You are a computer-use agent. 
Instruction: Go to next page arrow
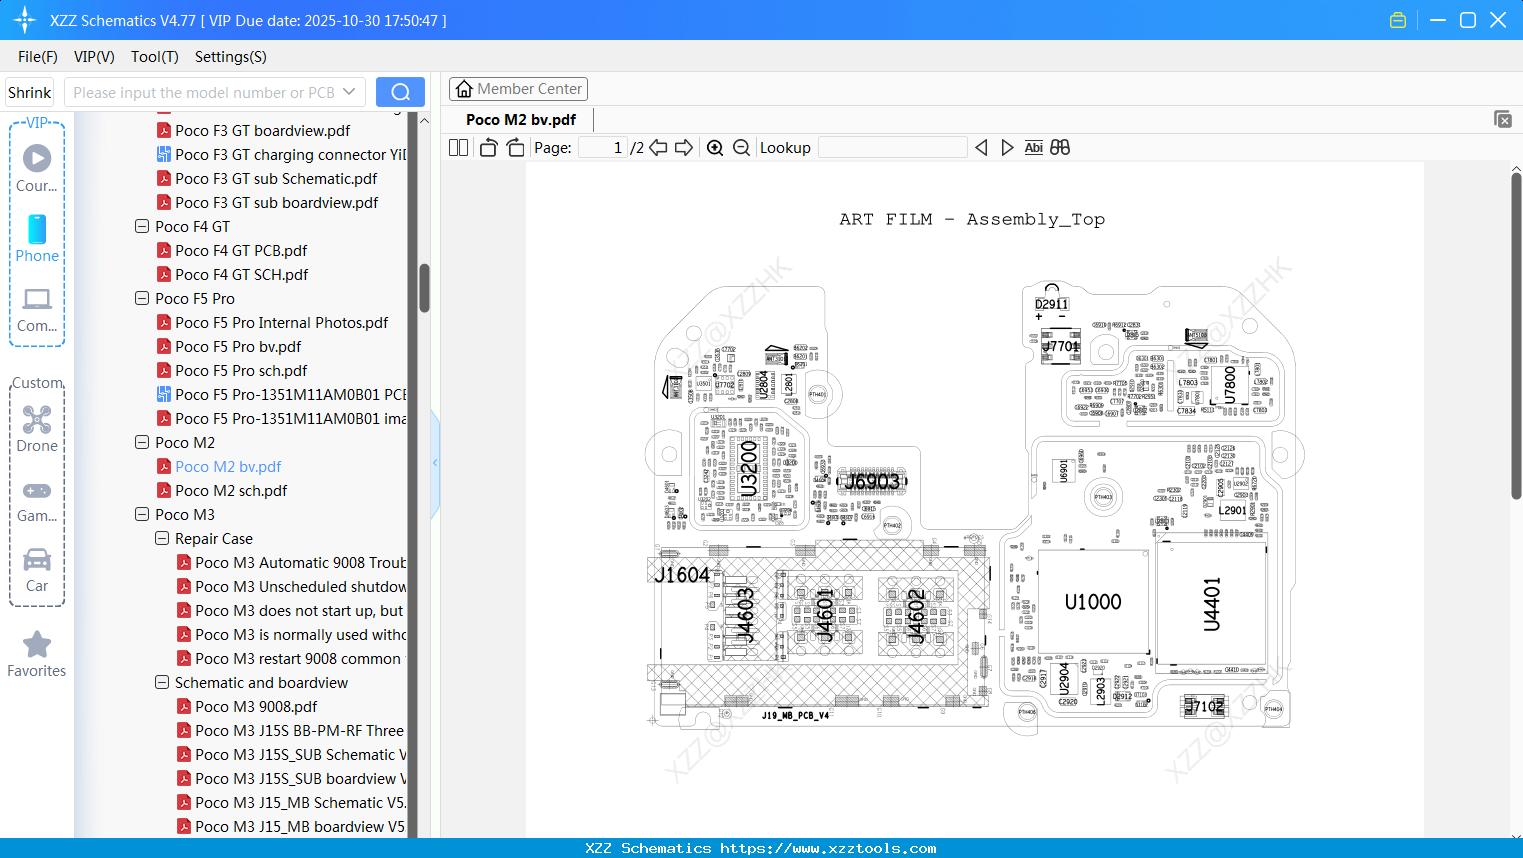(x=684, y=148)
